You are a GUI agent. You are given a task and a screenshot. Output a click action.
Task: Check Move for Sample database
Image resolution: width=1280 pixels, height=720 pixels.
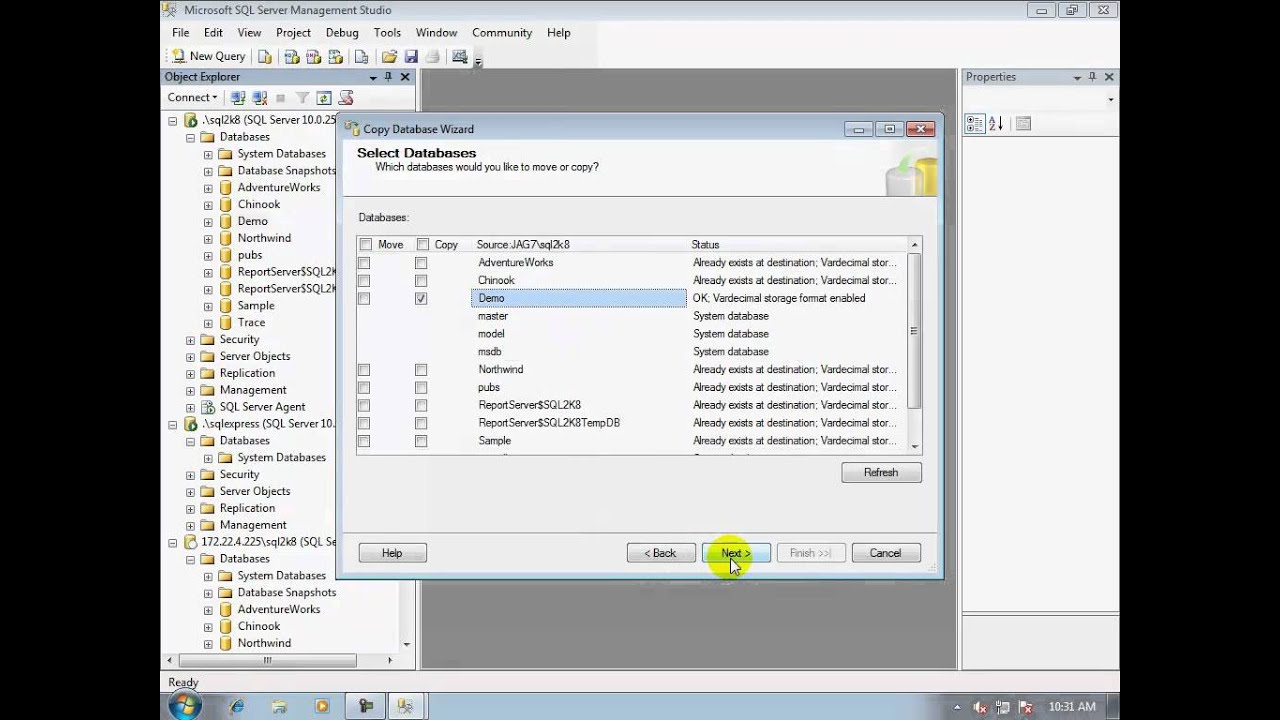pyautogui.click(x=364, y=441)
